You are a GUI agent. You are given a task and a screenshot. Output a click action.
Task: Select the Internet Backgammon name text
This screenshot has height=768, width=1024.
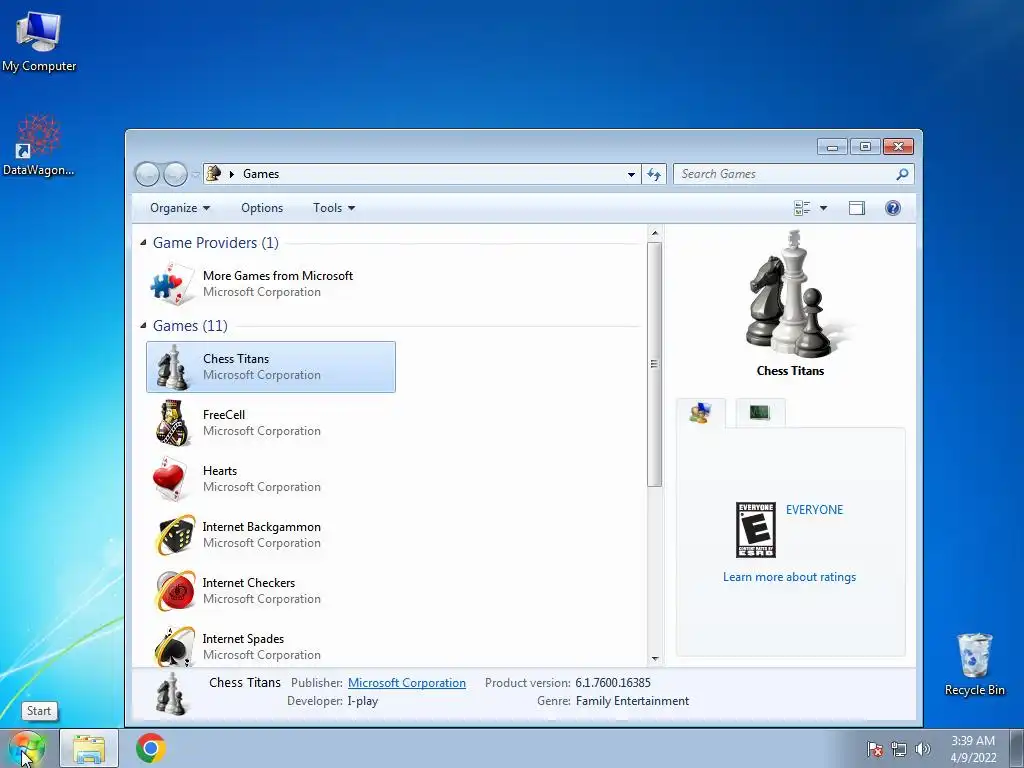(261, 526)
